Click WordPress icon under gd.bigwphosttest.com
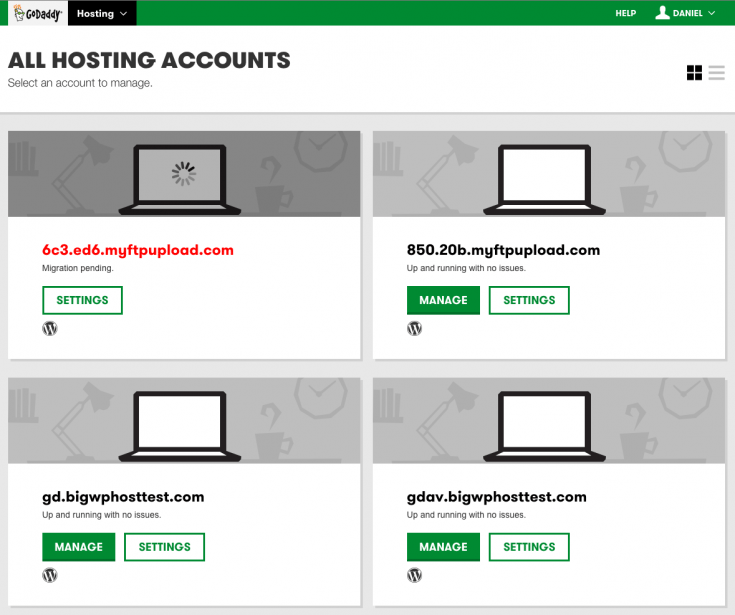Viewport: 735px width, 615px height. coord(50,575)
